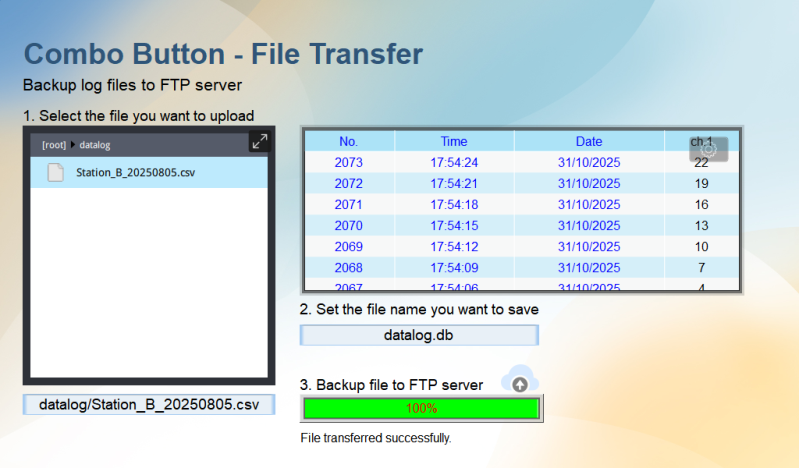Click ch.1 value 19

coord(702,183)
